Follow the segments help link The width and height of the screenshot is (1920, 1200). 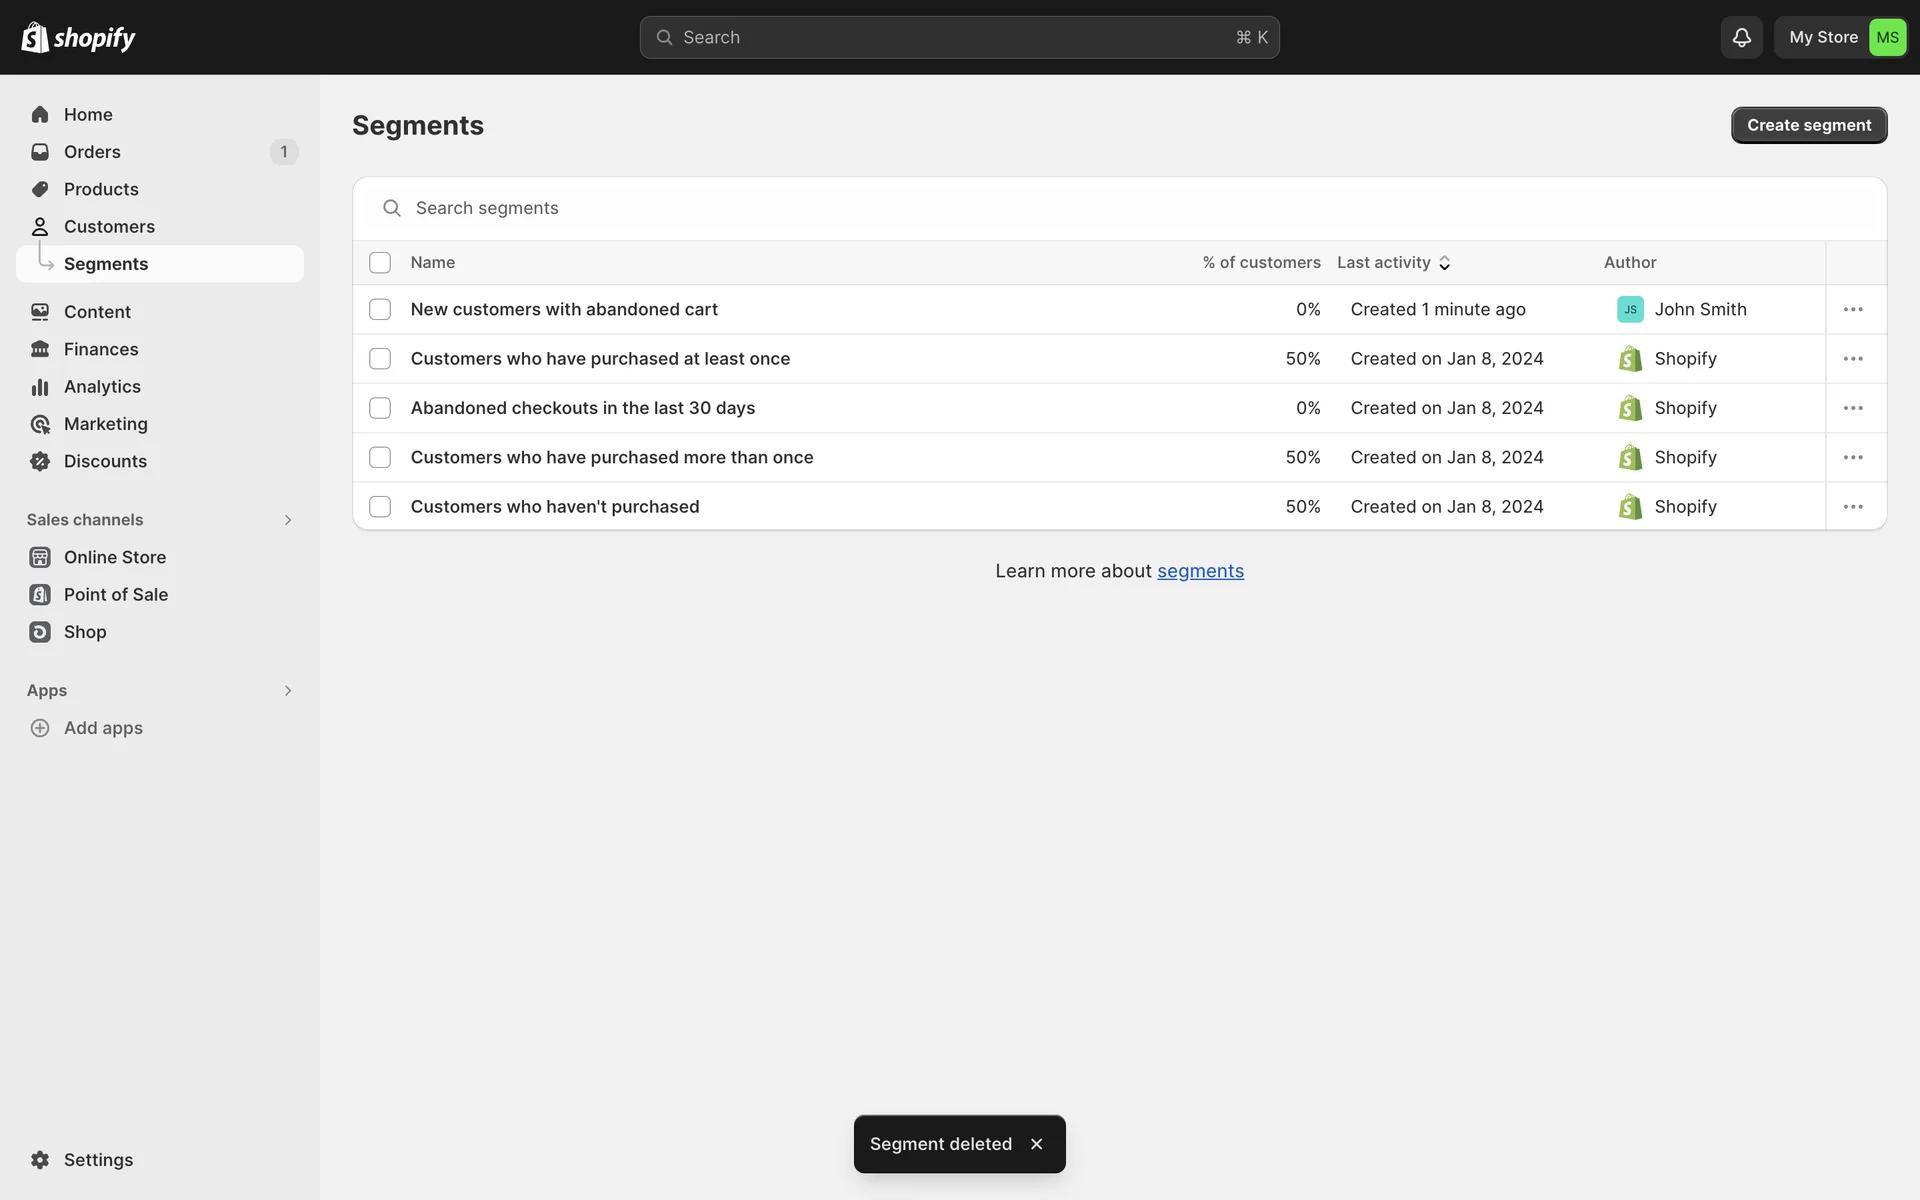[x=1200, y=571]
